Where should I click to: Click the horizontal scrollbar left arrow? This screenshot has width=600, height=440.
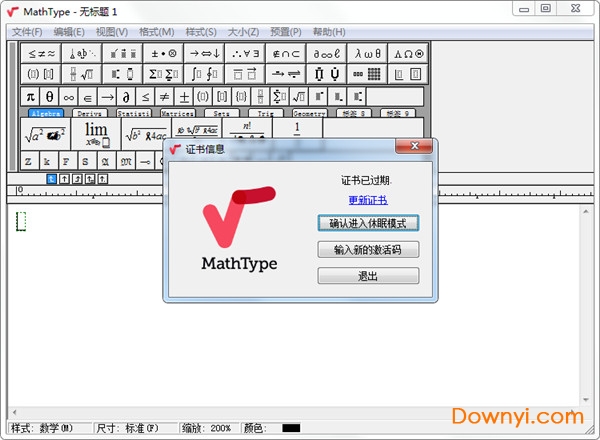coord(14,412)
